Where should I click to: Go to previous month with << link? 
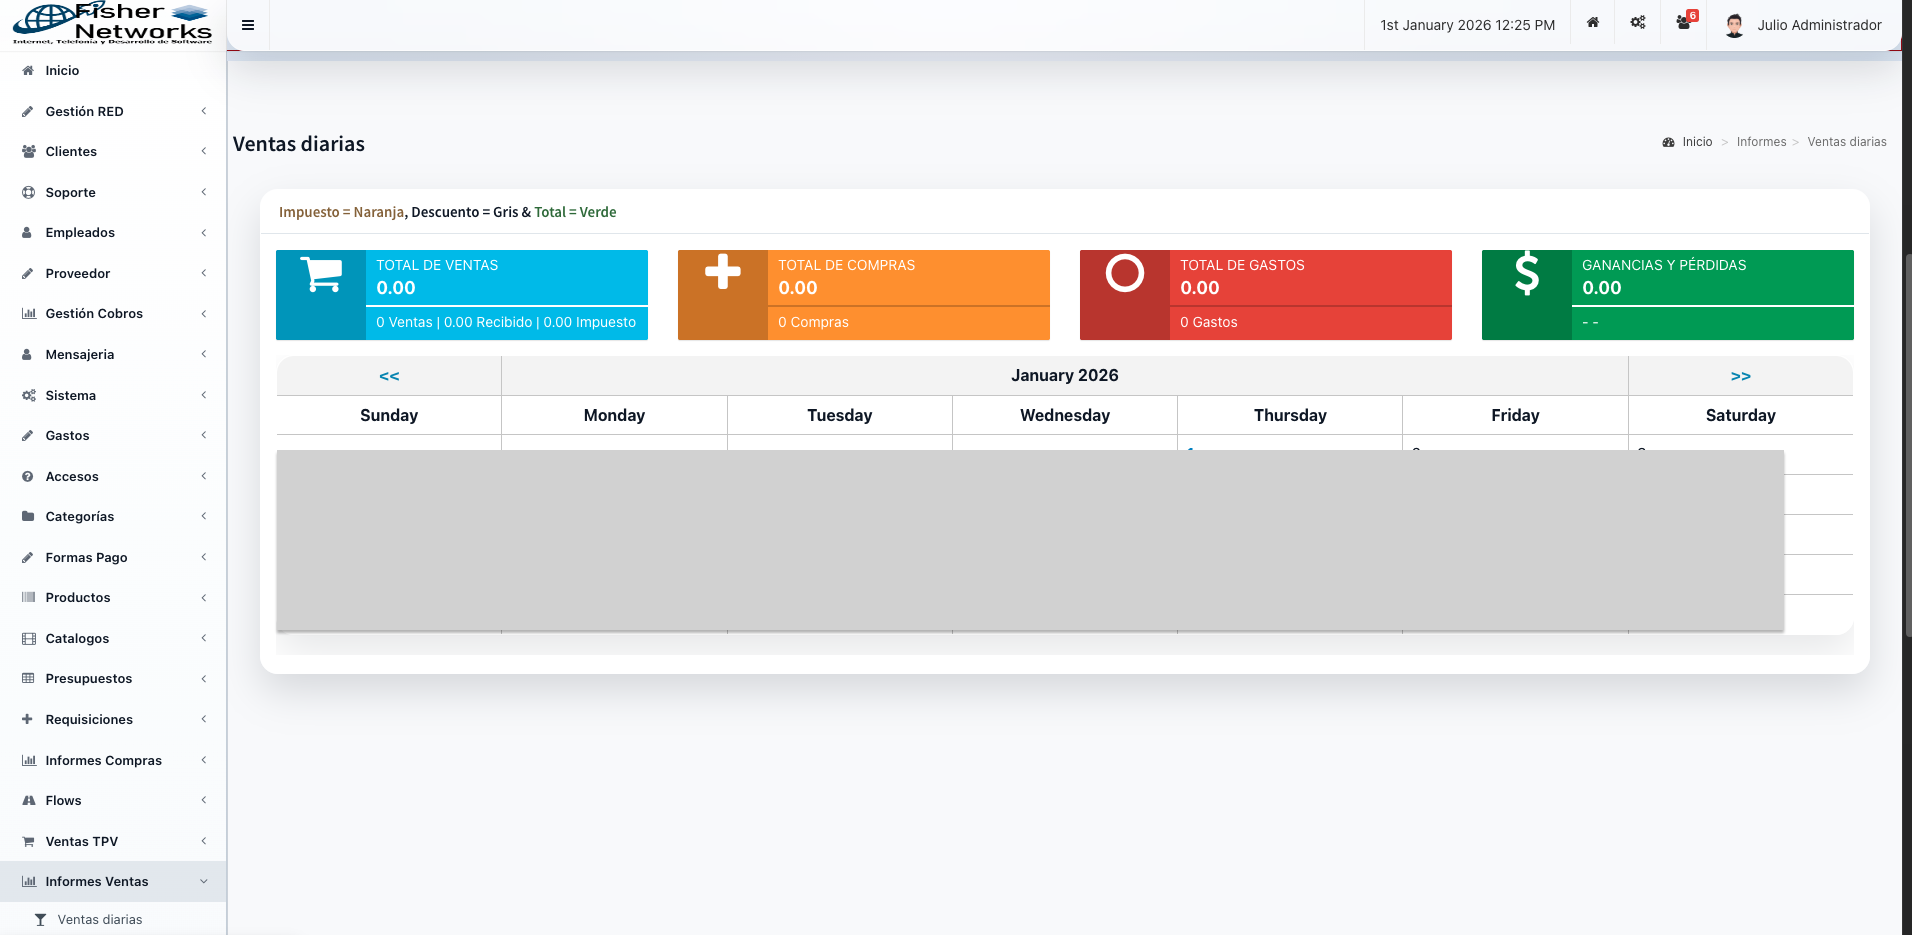pos(389,376)
